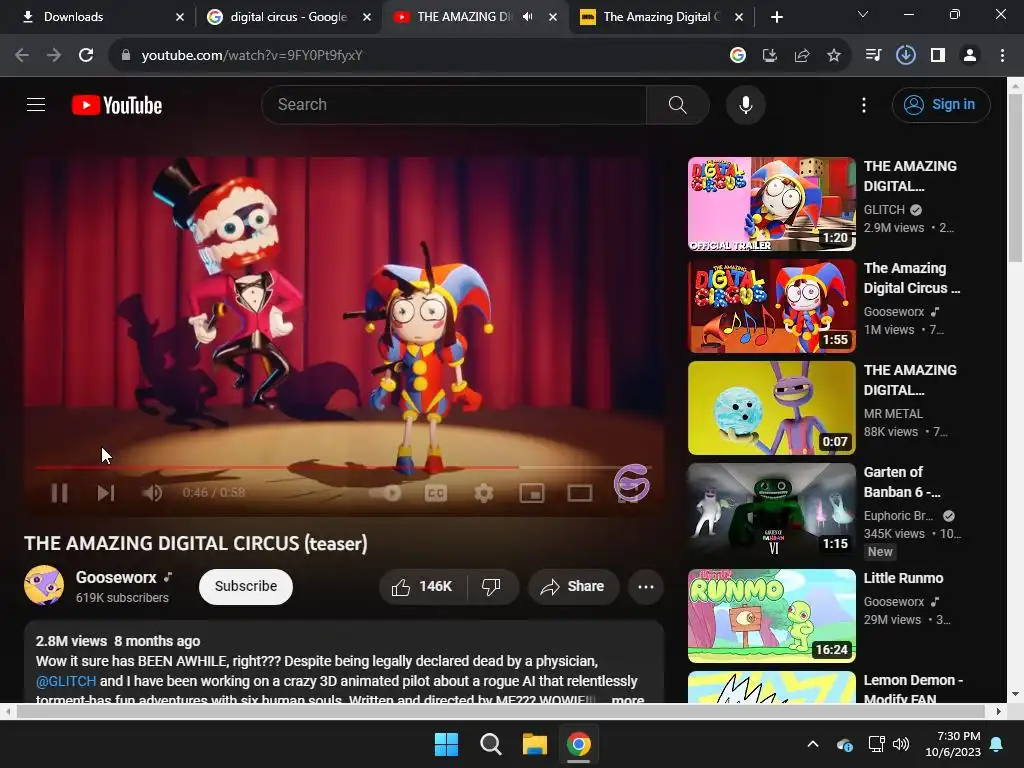Click Sign in
1024x768 pixels.
(x=941, y=104)
